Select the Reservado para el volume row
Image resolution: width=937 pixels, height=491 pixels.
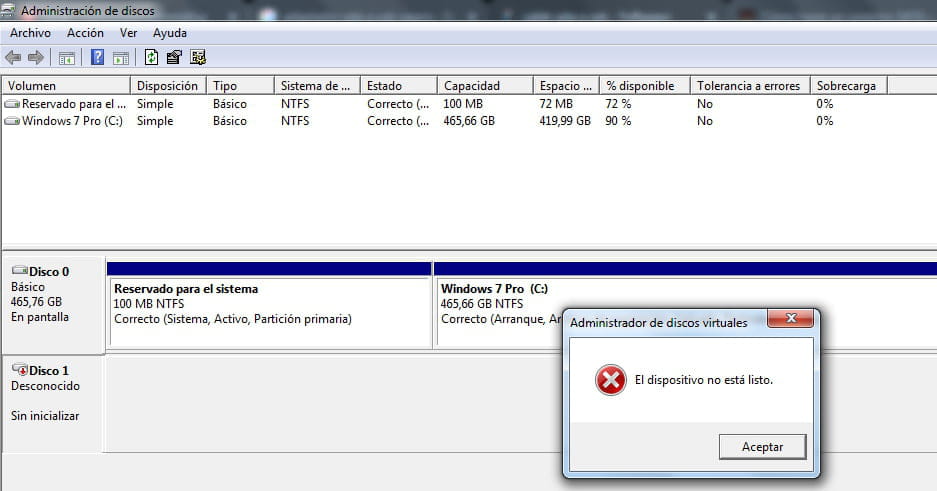point(445,104)
